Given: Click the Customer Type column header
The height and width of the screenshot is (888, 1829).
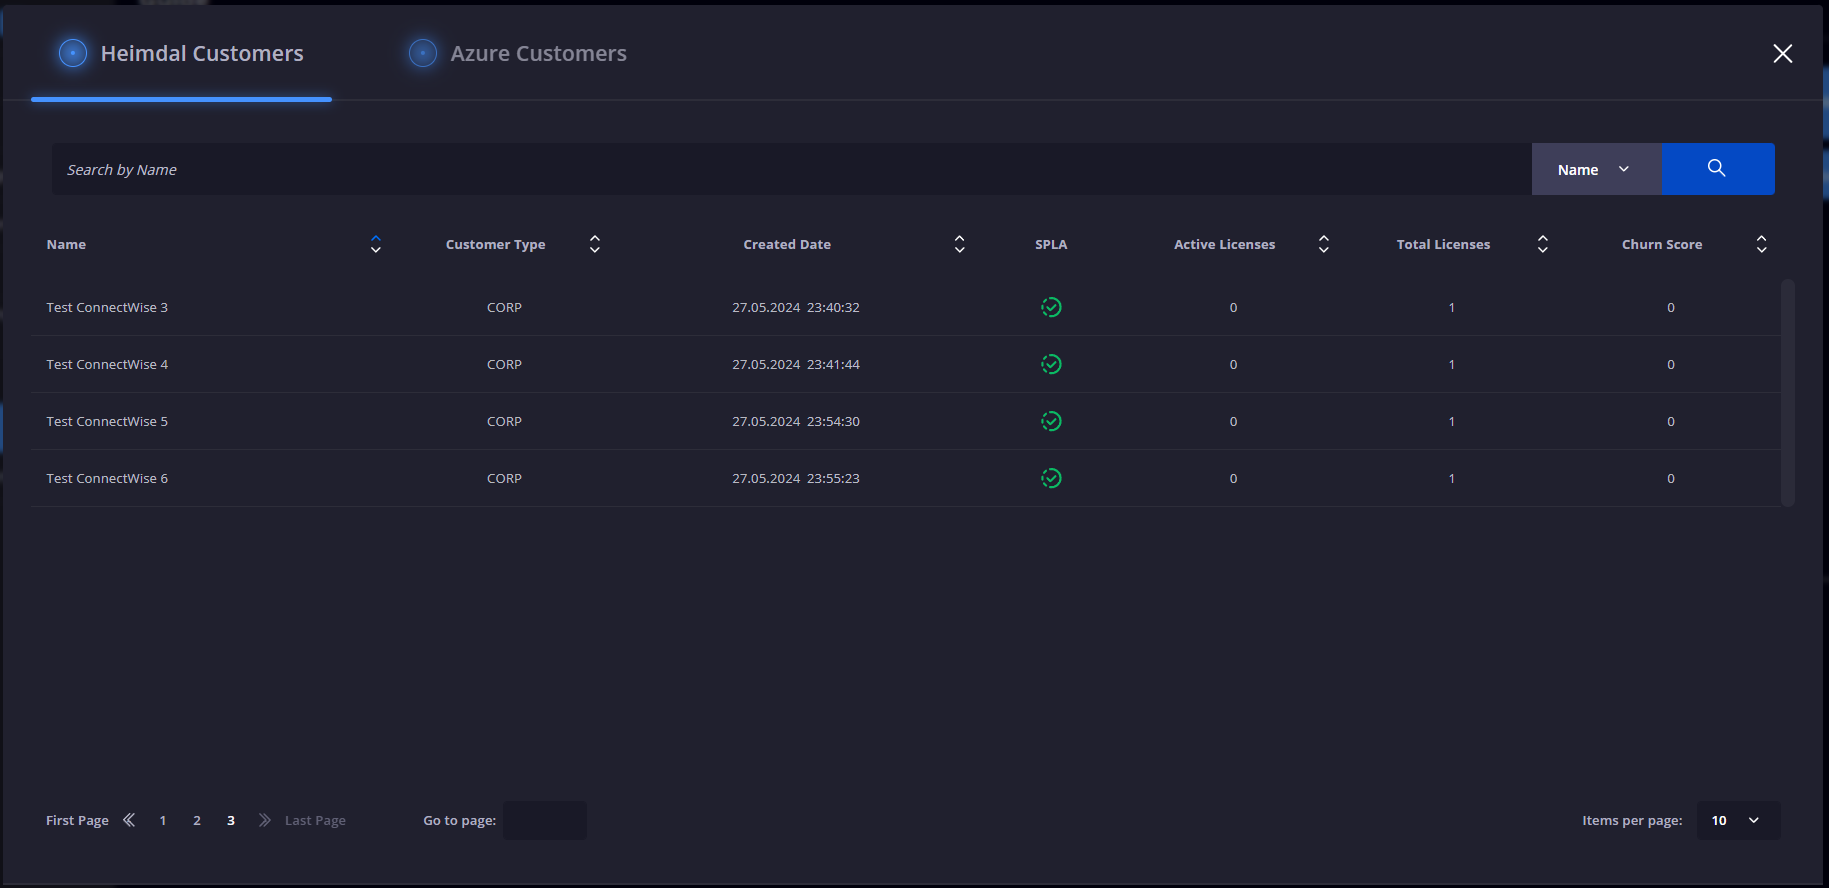Looking at the screenshot, I should pyautogui.click(x=496, y=244).
